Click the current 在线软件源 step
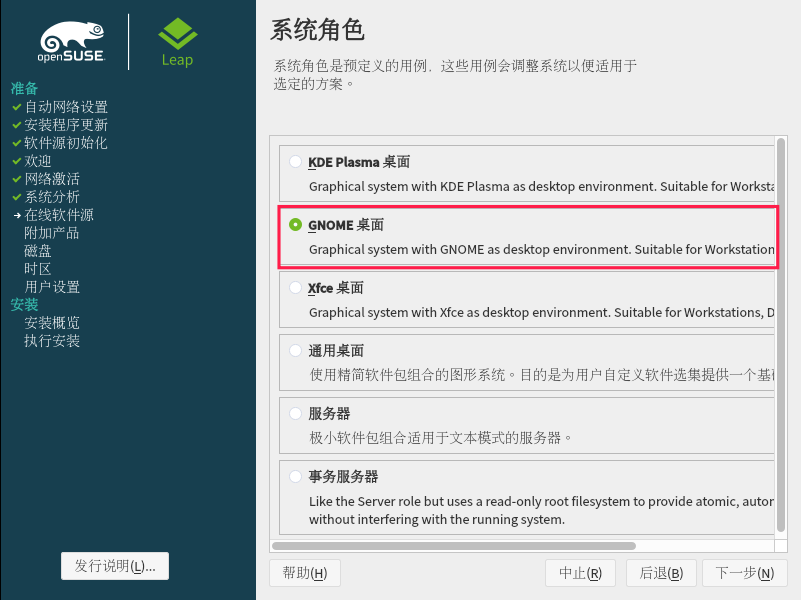The width and height of the screenshot is (801, 600). (59, 214)
